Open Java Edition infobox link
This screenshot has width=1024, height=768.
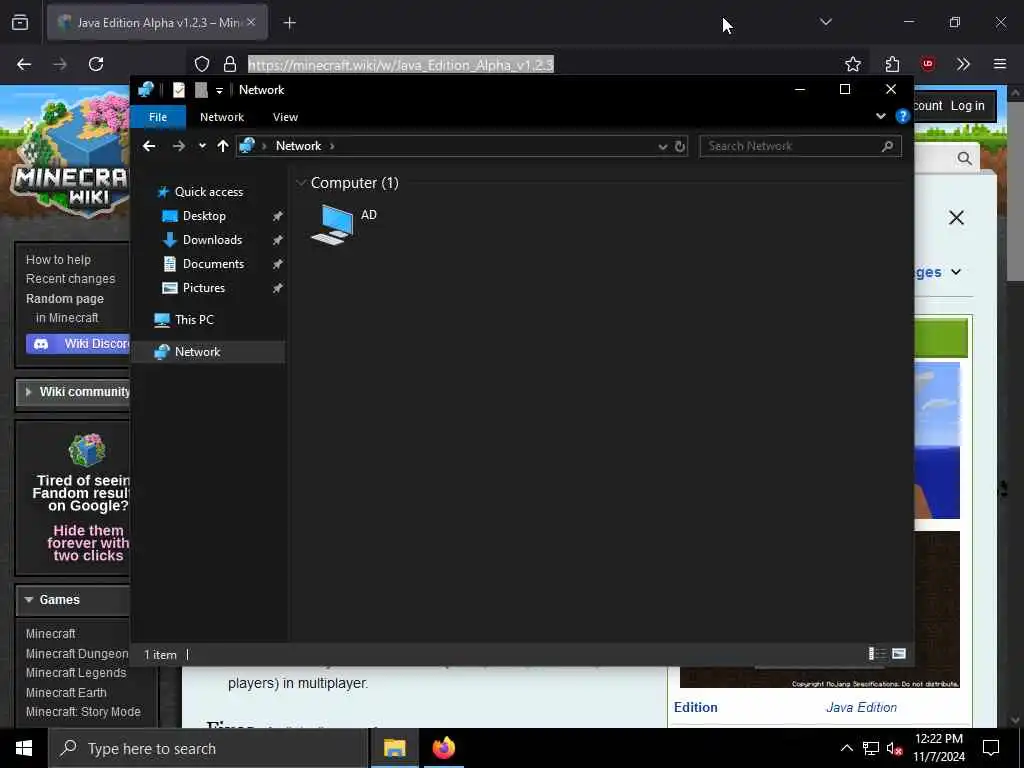[861, 707]
